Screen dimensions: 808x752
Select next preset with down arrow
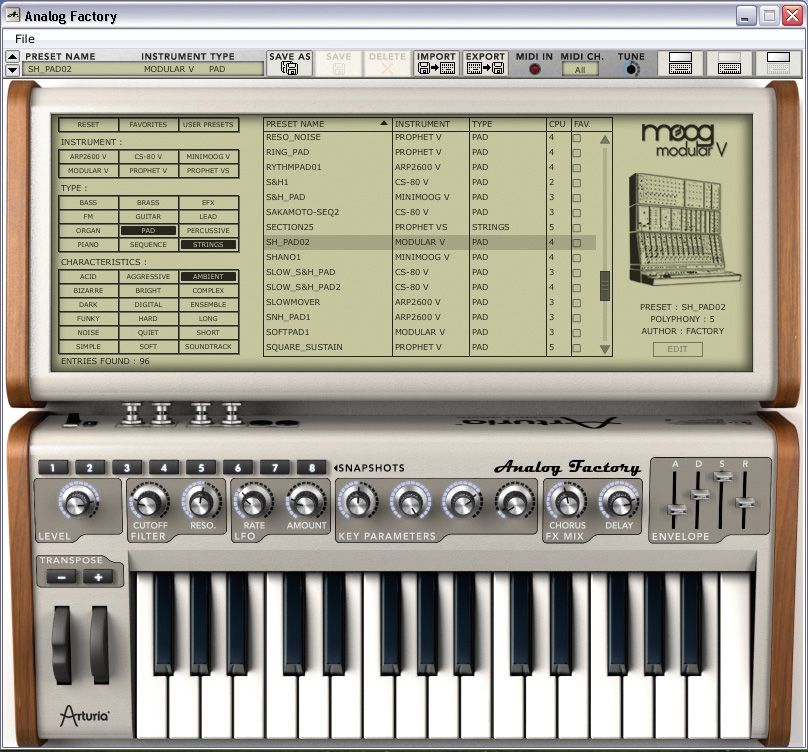point(12,70)
